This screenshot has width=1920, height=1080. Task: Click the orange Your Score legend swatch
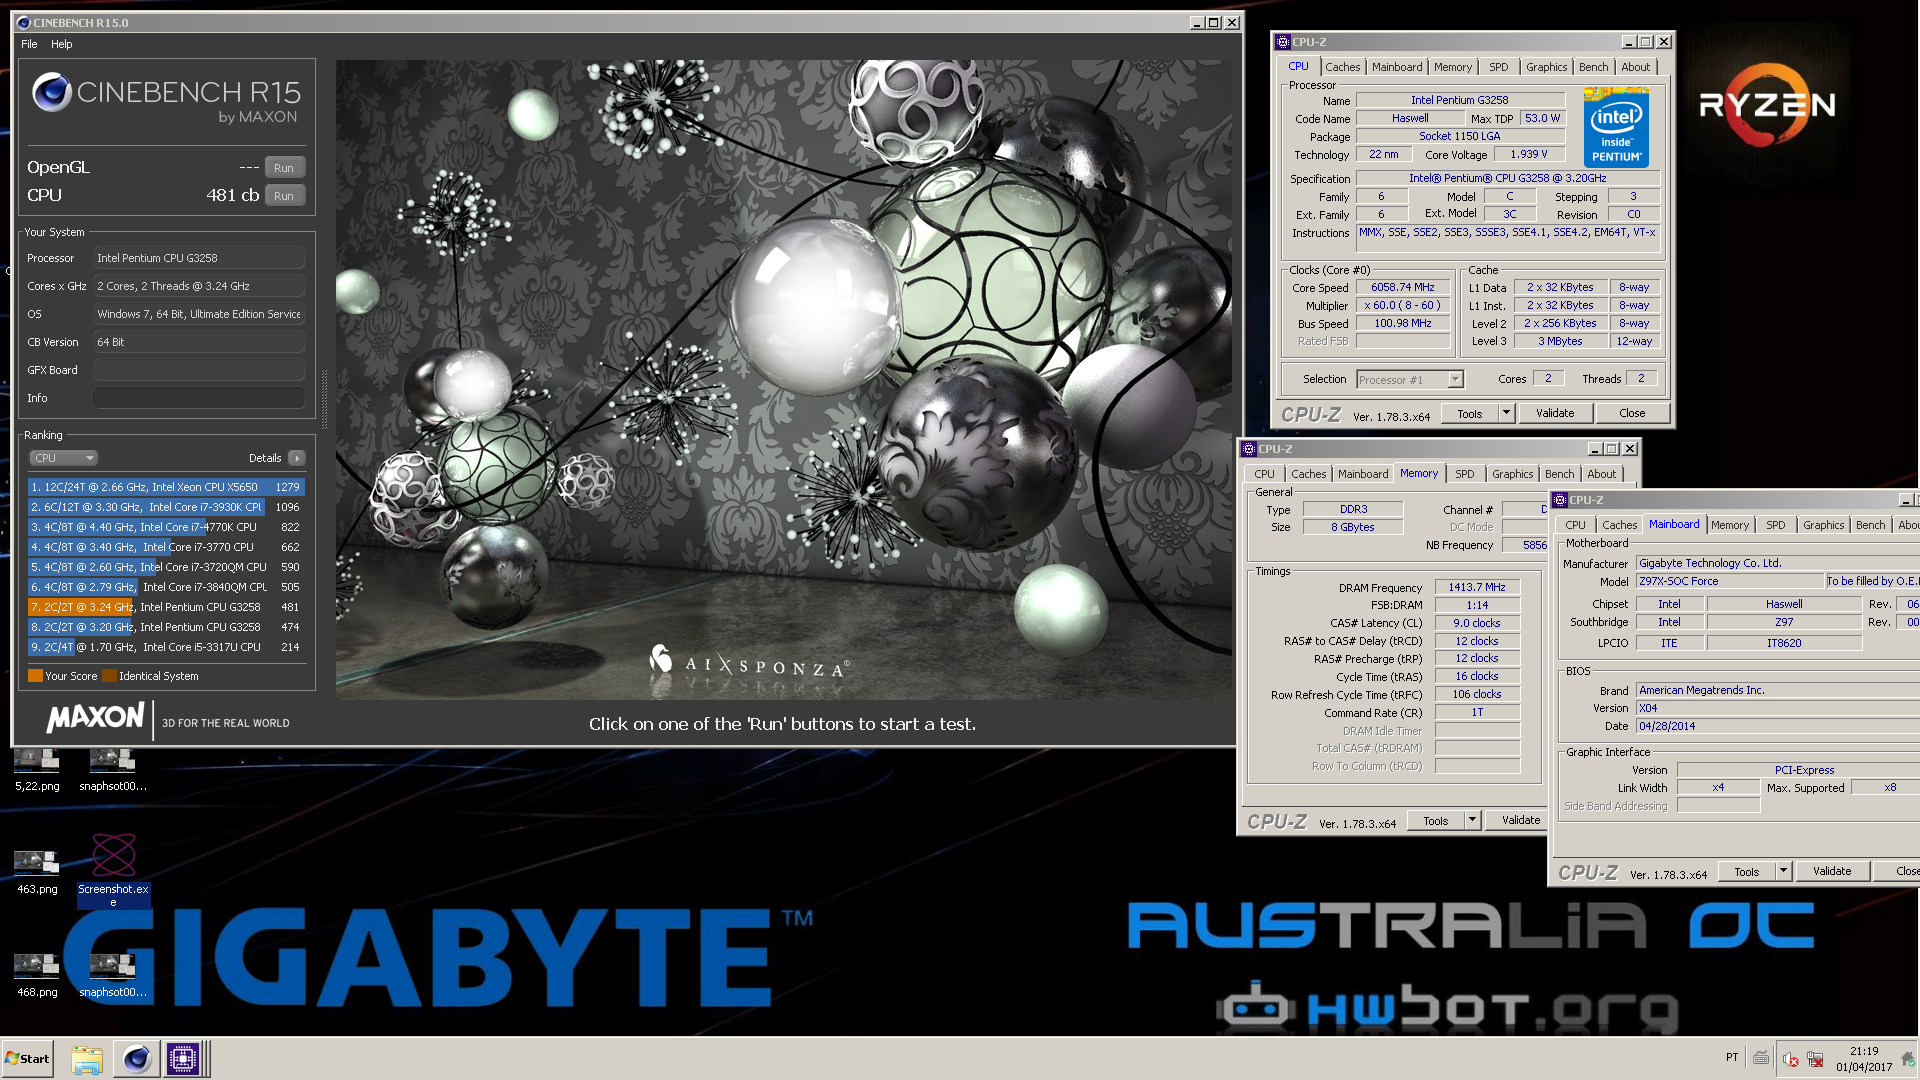(x=35, y=676)
